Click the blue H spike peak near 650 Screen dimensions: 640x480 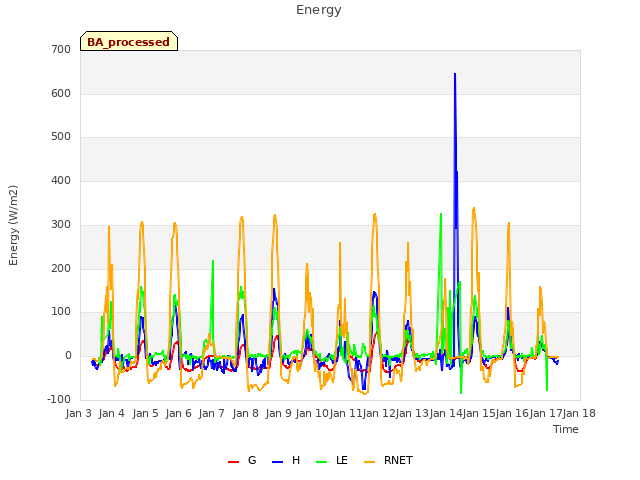coord(455,74)
